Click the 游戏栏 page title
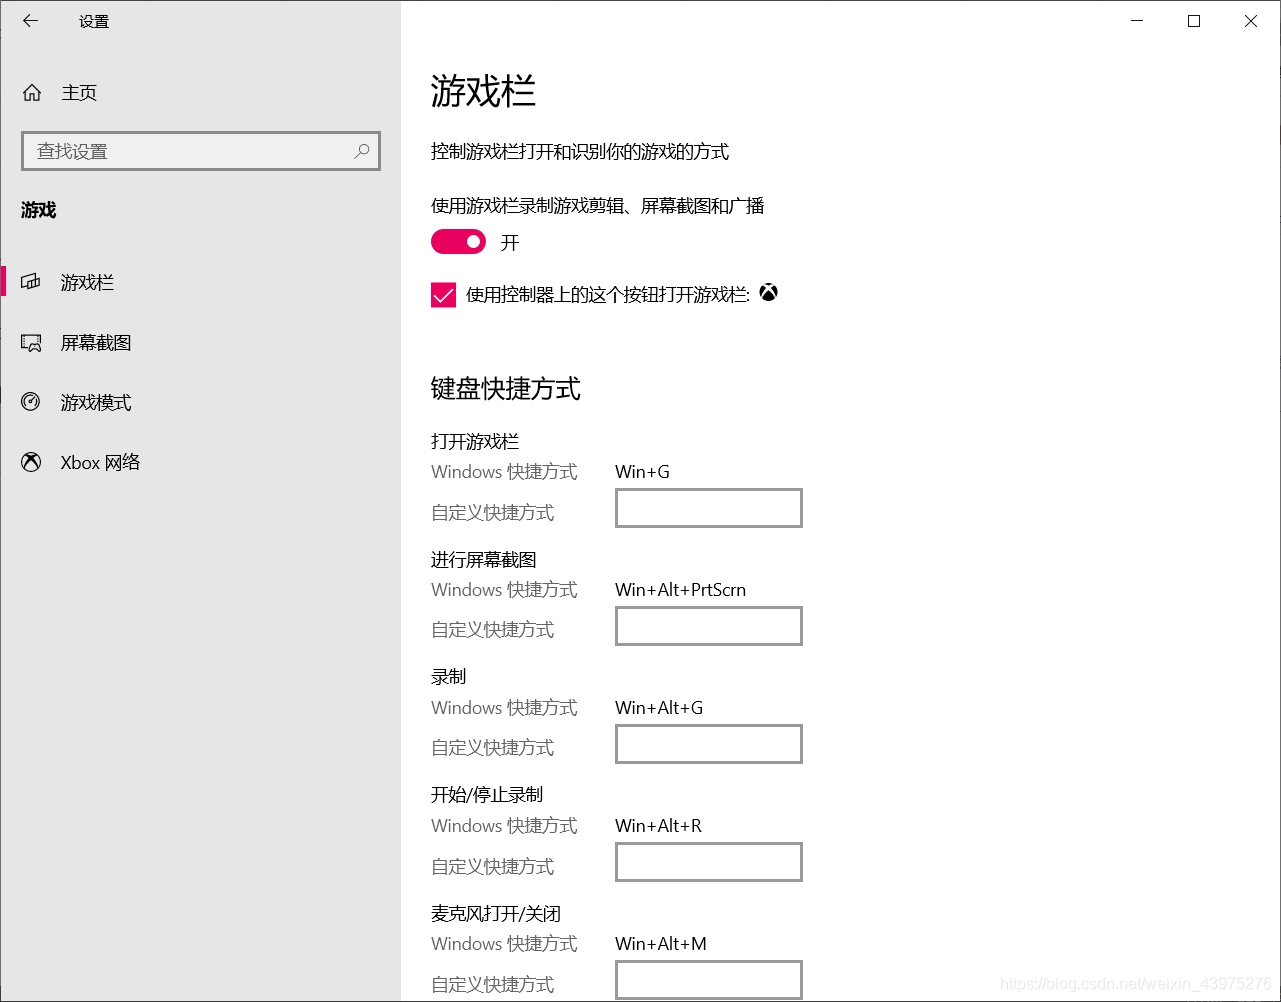 coord(484,91)
